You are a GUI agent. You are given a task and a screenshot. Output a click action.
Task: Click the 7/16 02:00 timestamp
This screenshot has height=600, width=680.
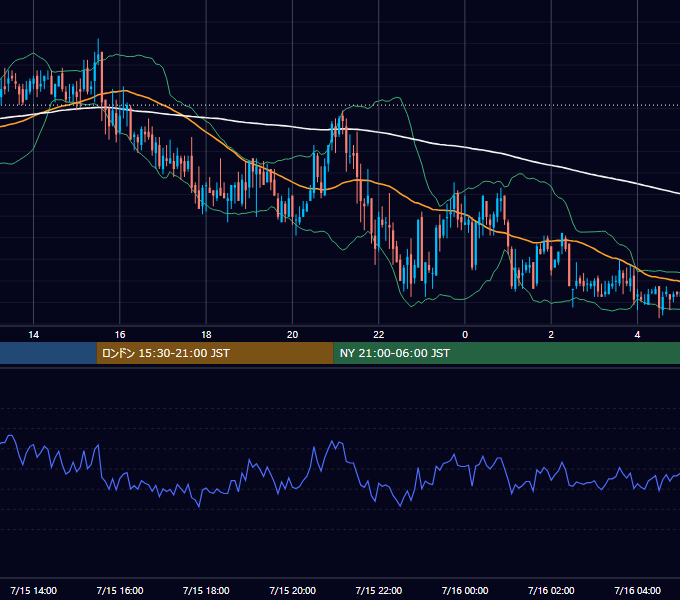(x=551, y=590)
